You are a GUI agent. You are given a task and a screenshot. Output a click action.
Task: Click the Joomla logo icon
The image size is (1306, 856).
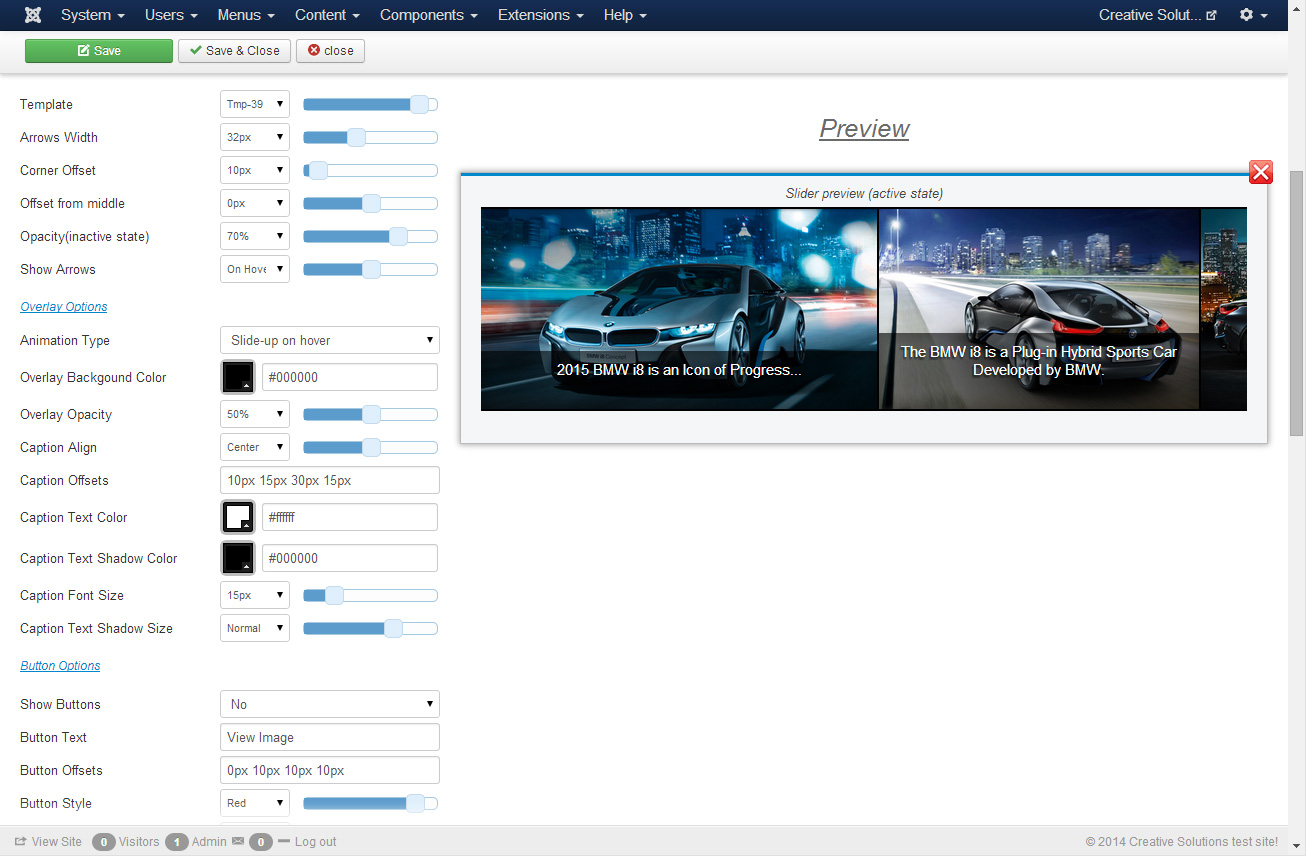point(33,15)
